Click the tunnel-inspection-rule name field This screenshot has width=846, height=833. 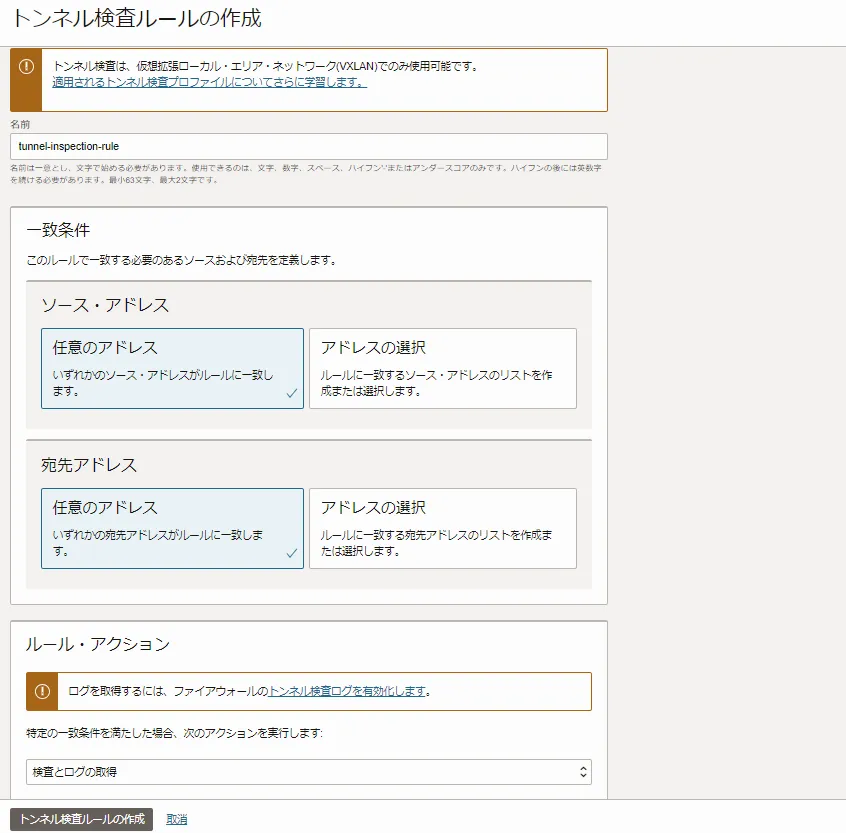click(x=300, y=144)
